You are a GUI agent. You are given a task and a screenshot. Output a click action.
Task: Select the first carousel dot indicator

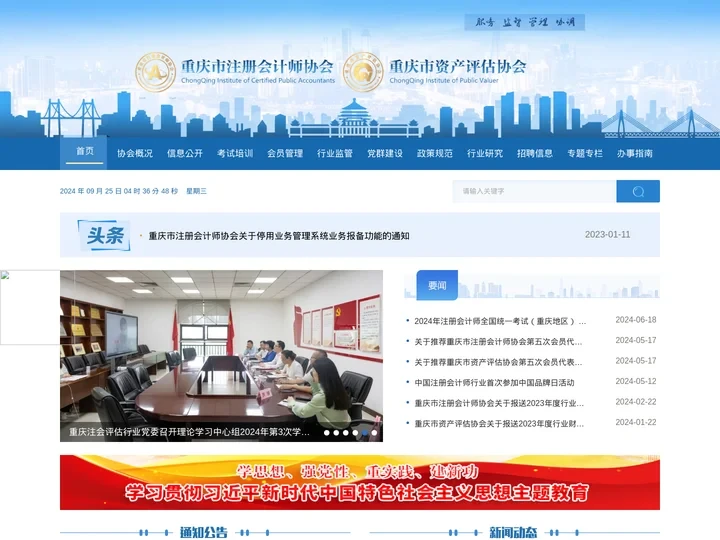click(326, 433)
